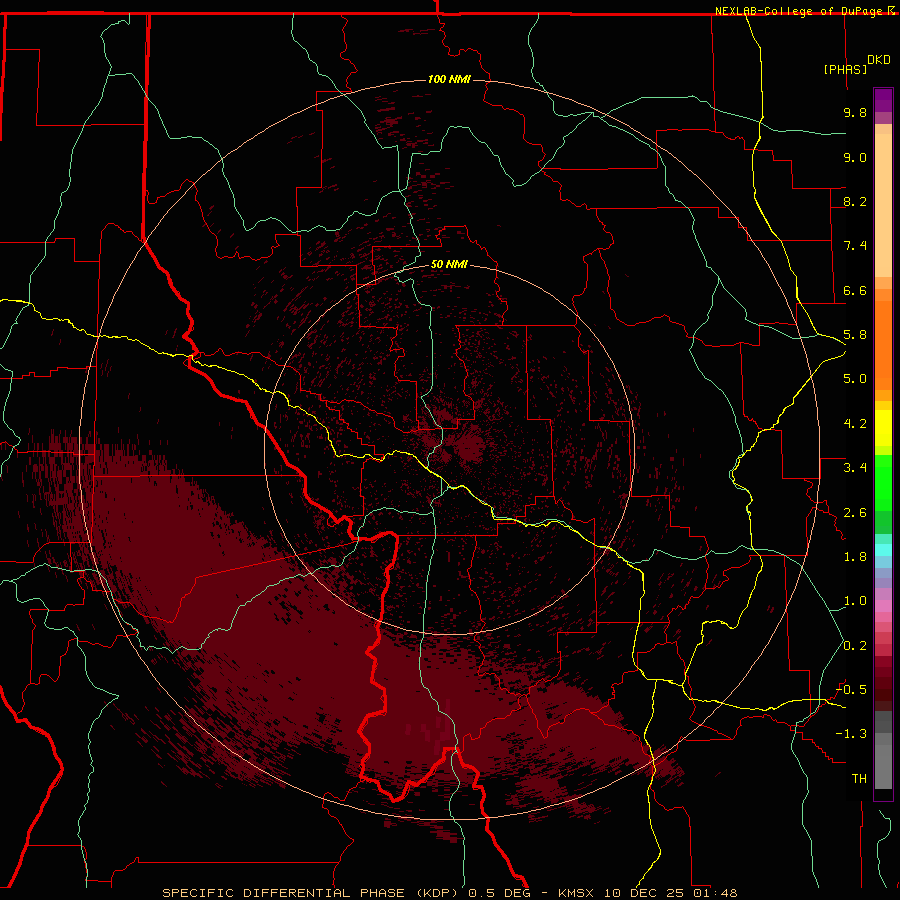Click the 5.8 value on the legend

click(x=855, y=335)
